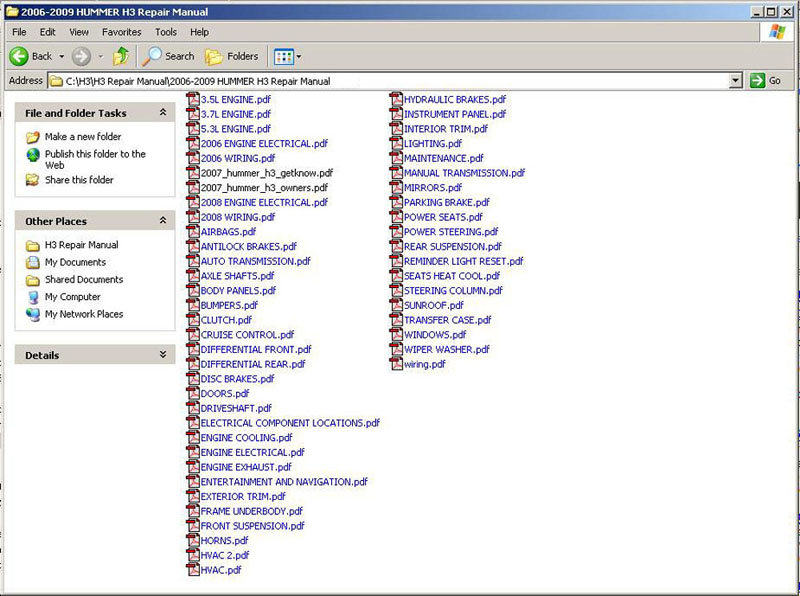Expand the Address bar dropdown
The width and height of the screenshot is (800, 596).
tap(735, 81)
